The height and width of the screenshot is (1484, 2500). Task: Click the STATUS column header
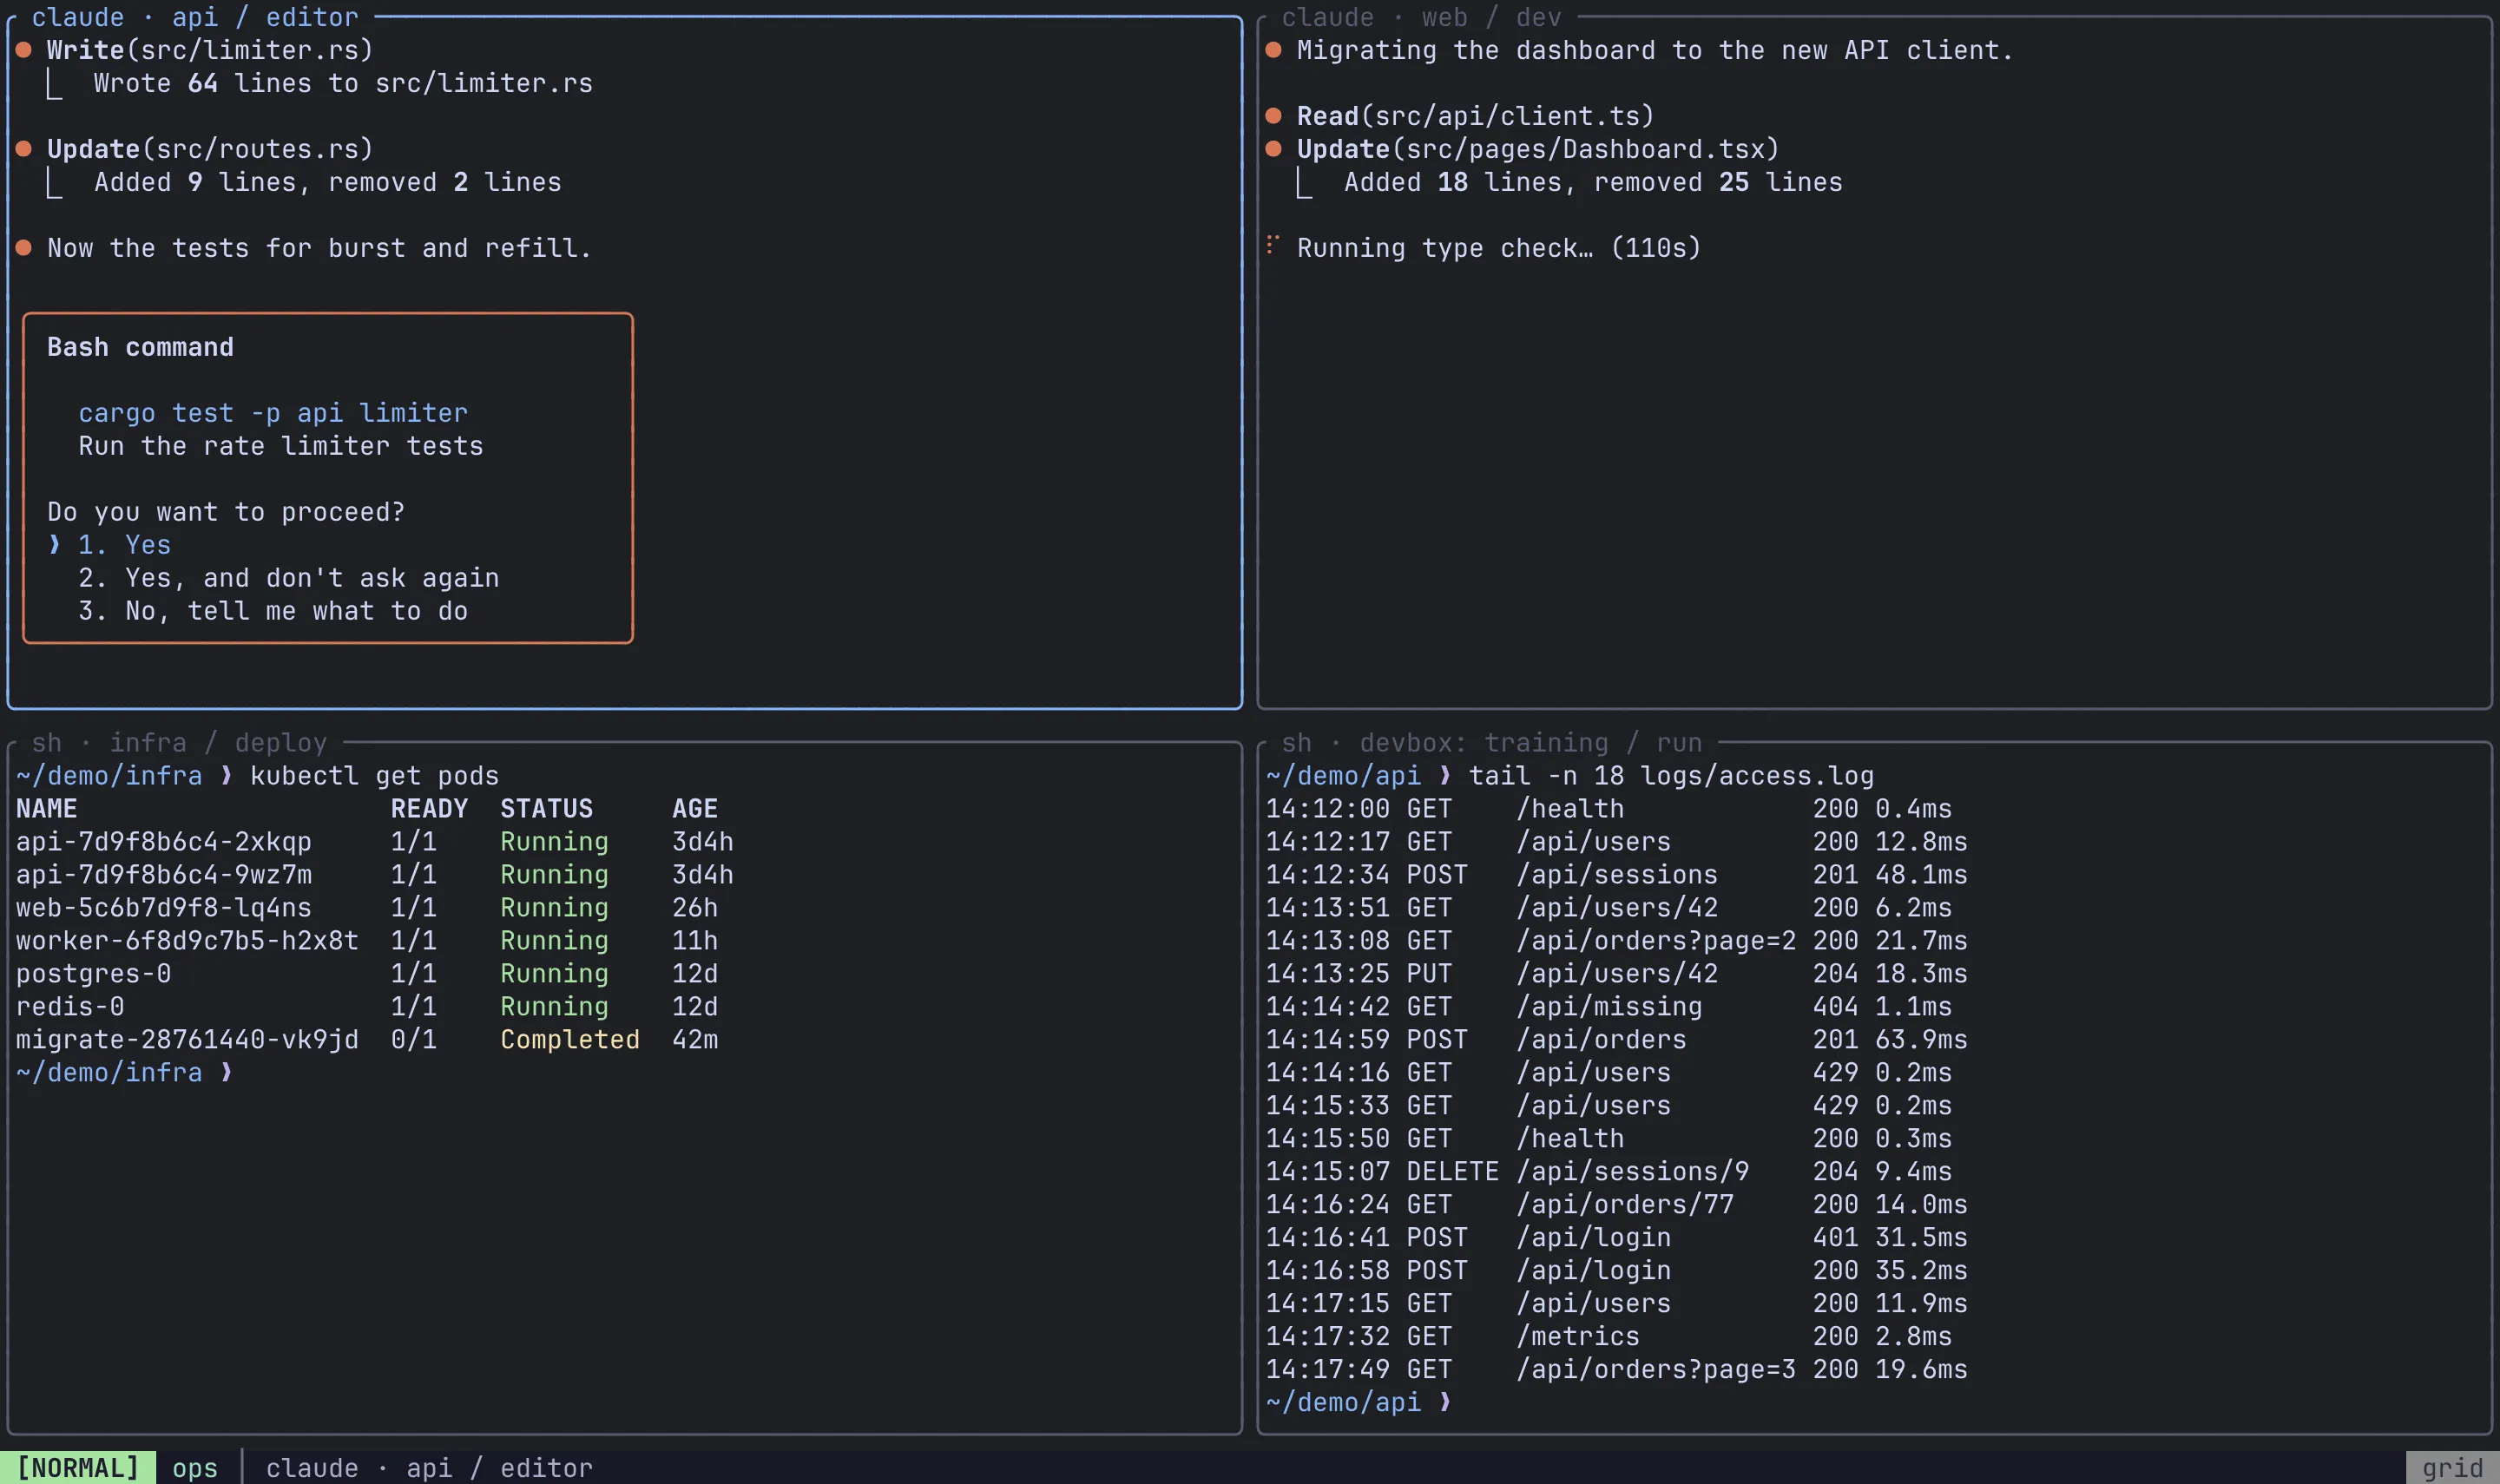[546, 809]
